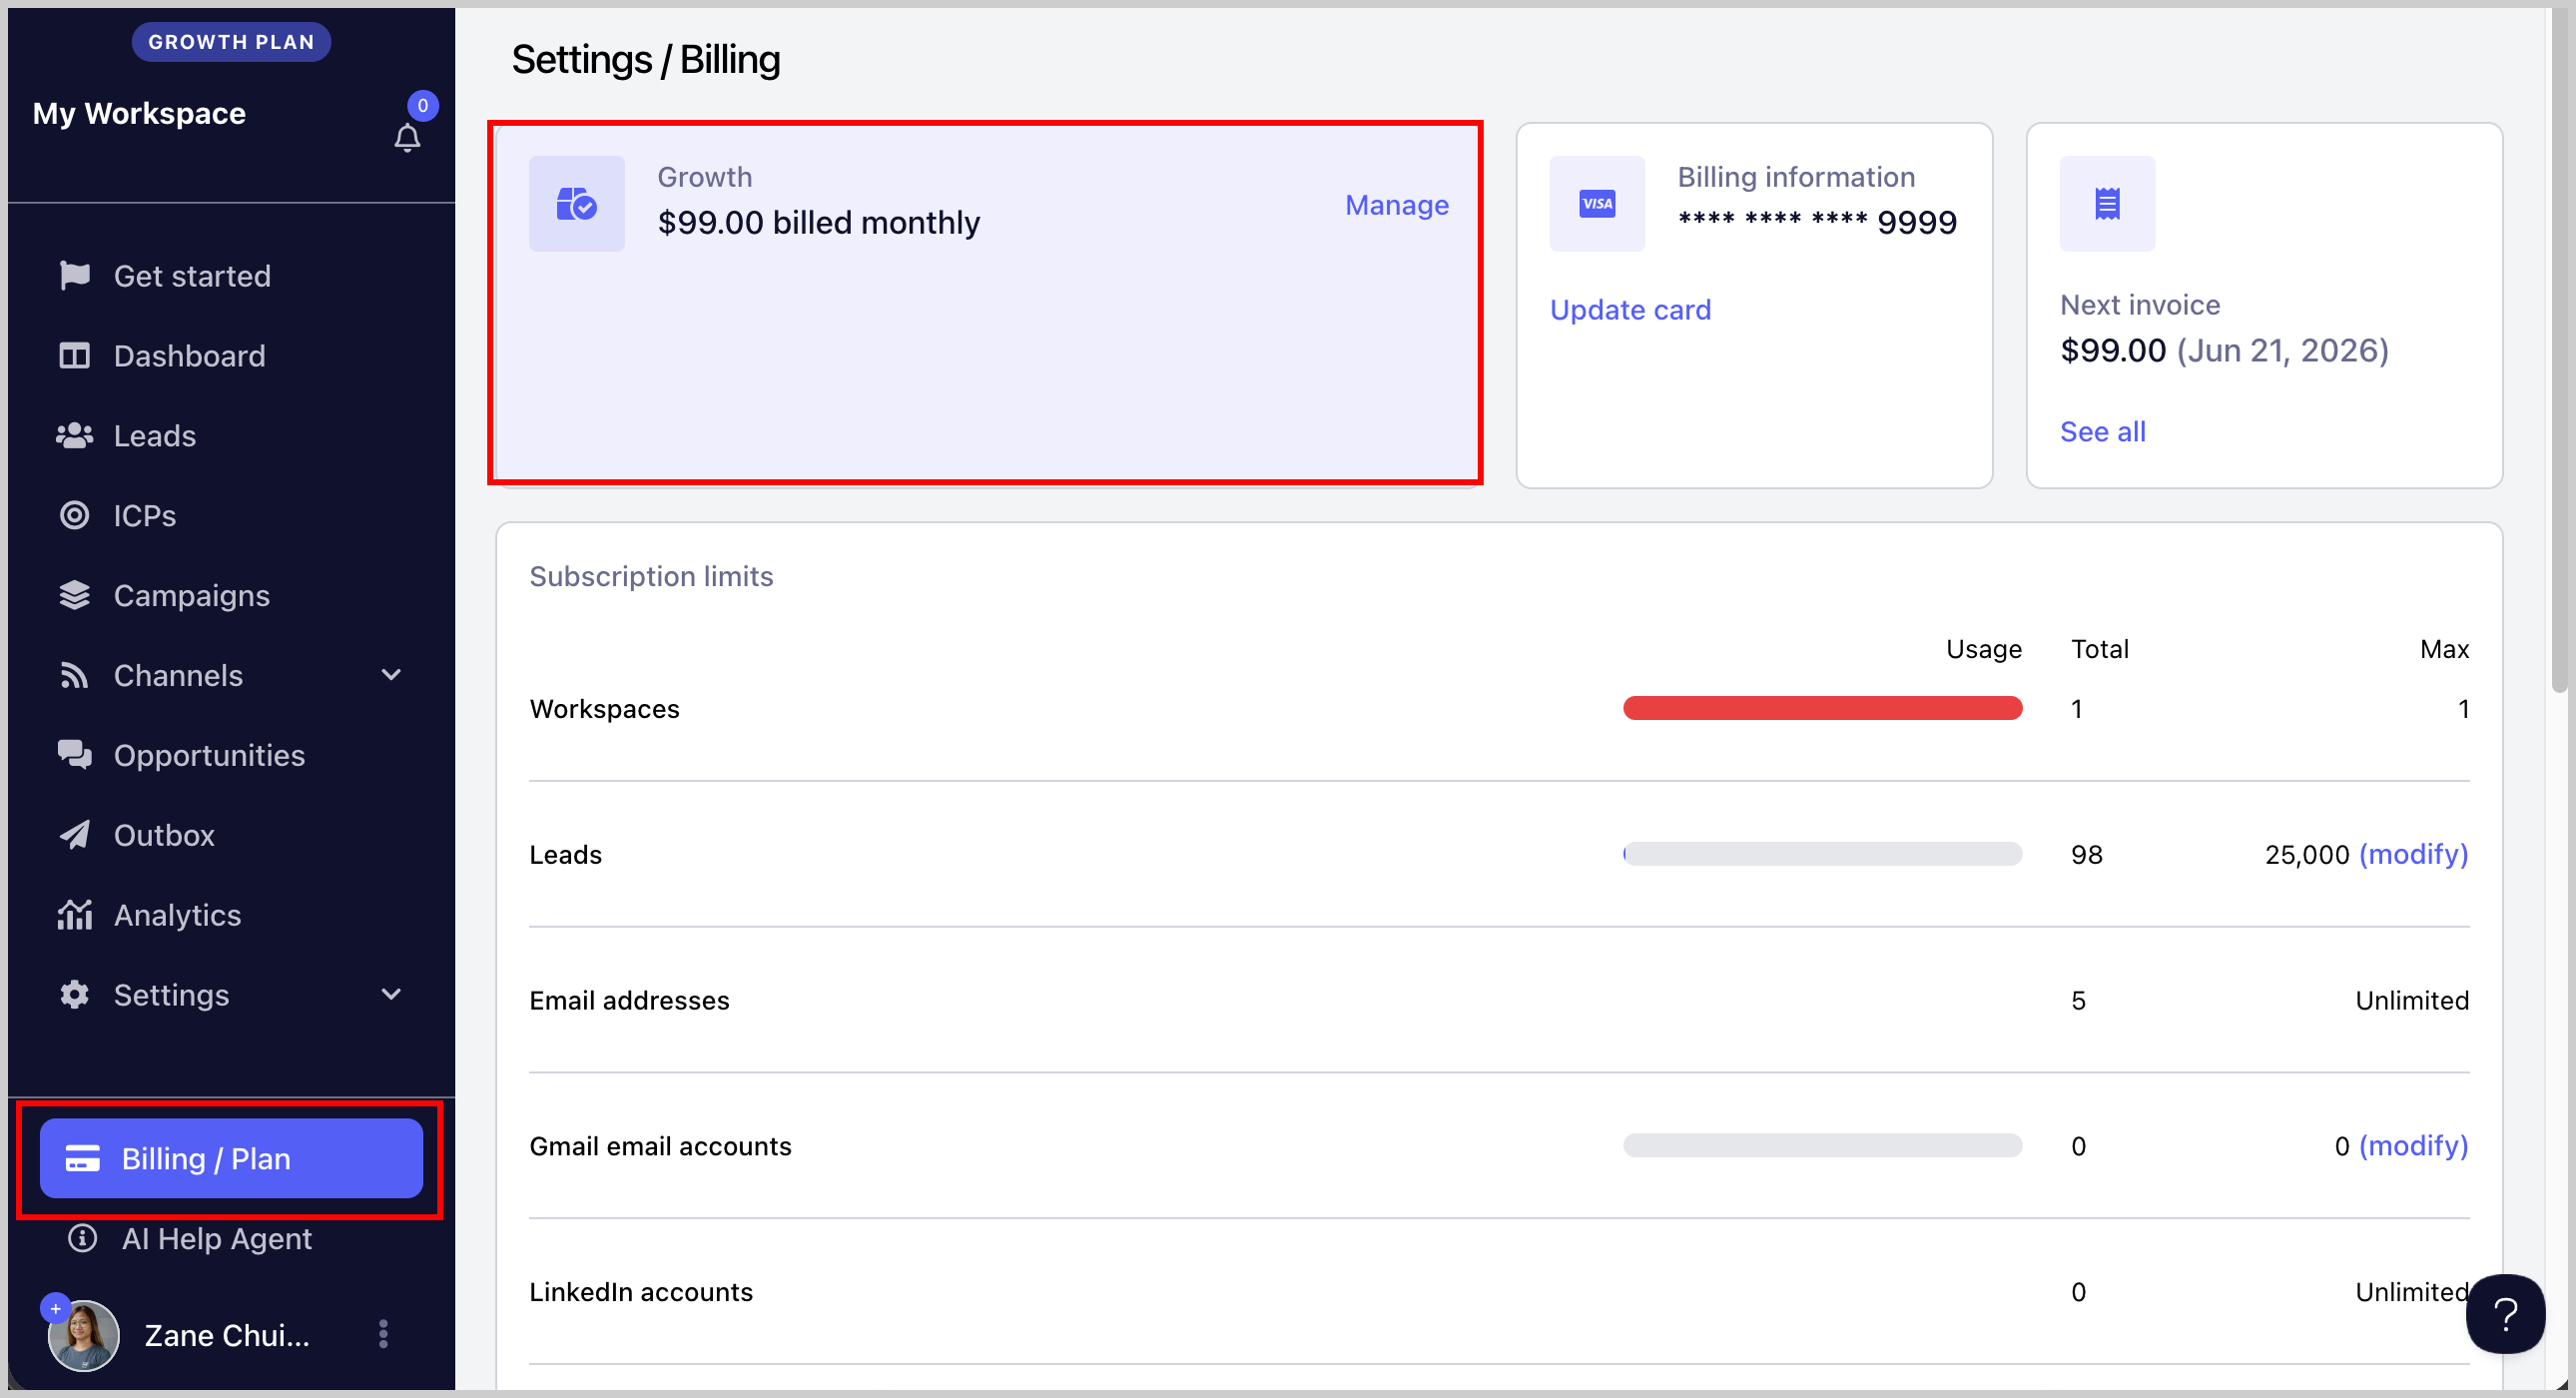Click the Leads total value 98
Image resolution: width=2576 pixels, height=1398 pixels.
pyautogui.click(x=2087, y=855)
